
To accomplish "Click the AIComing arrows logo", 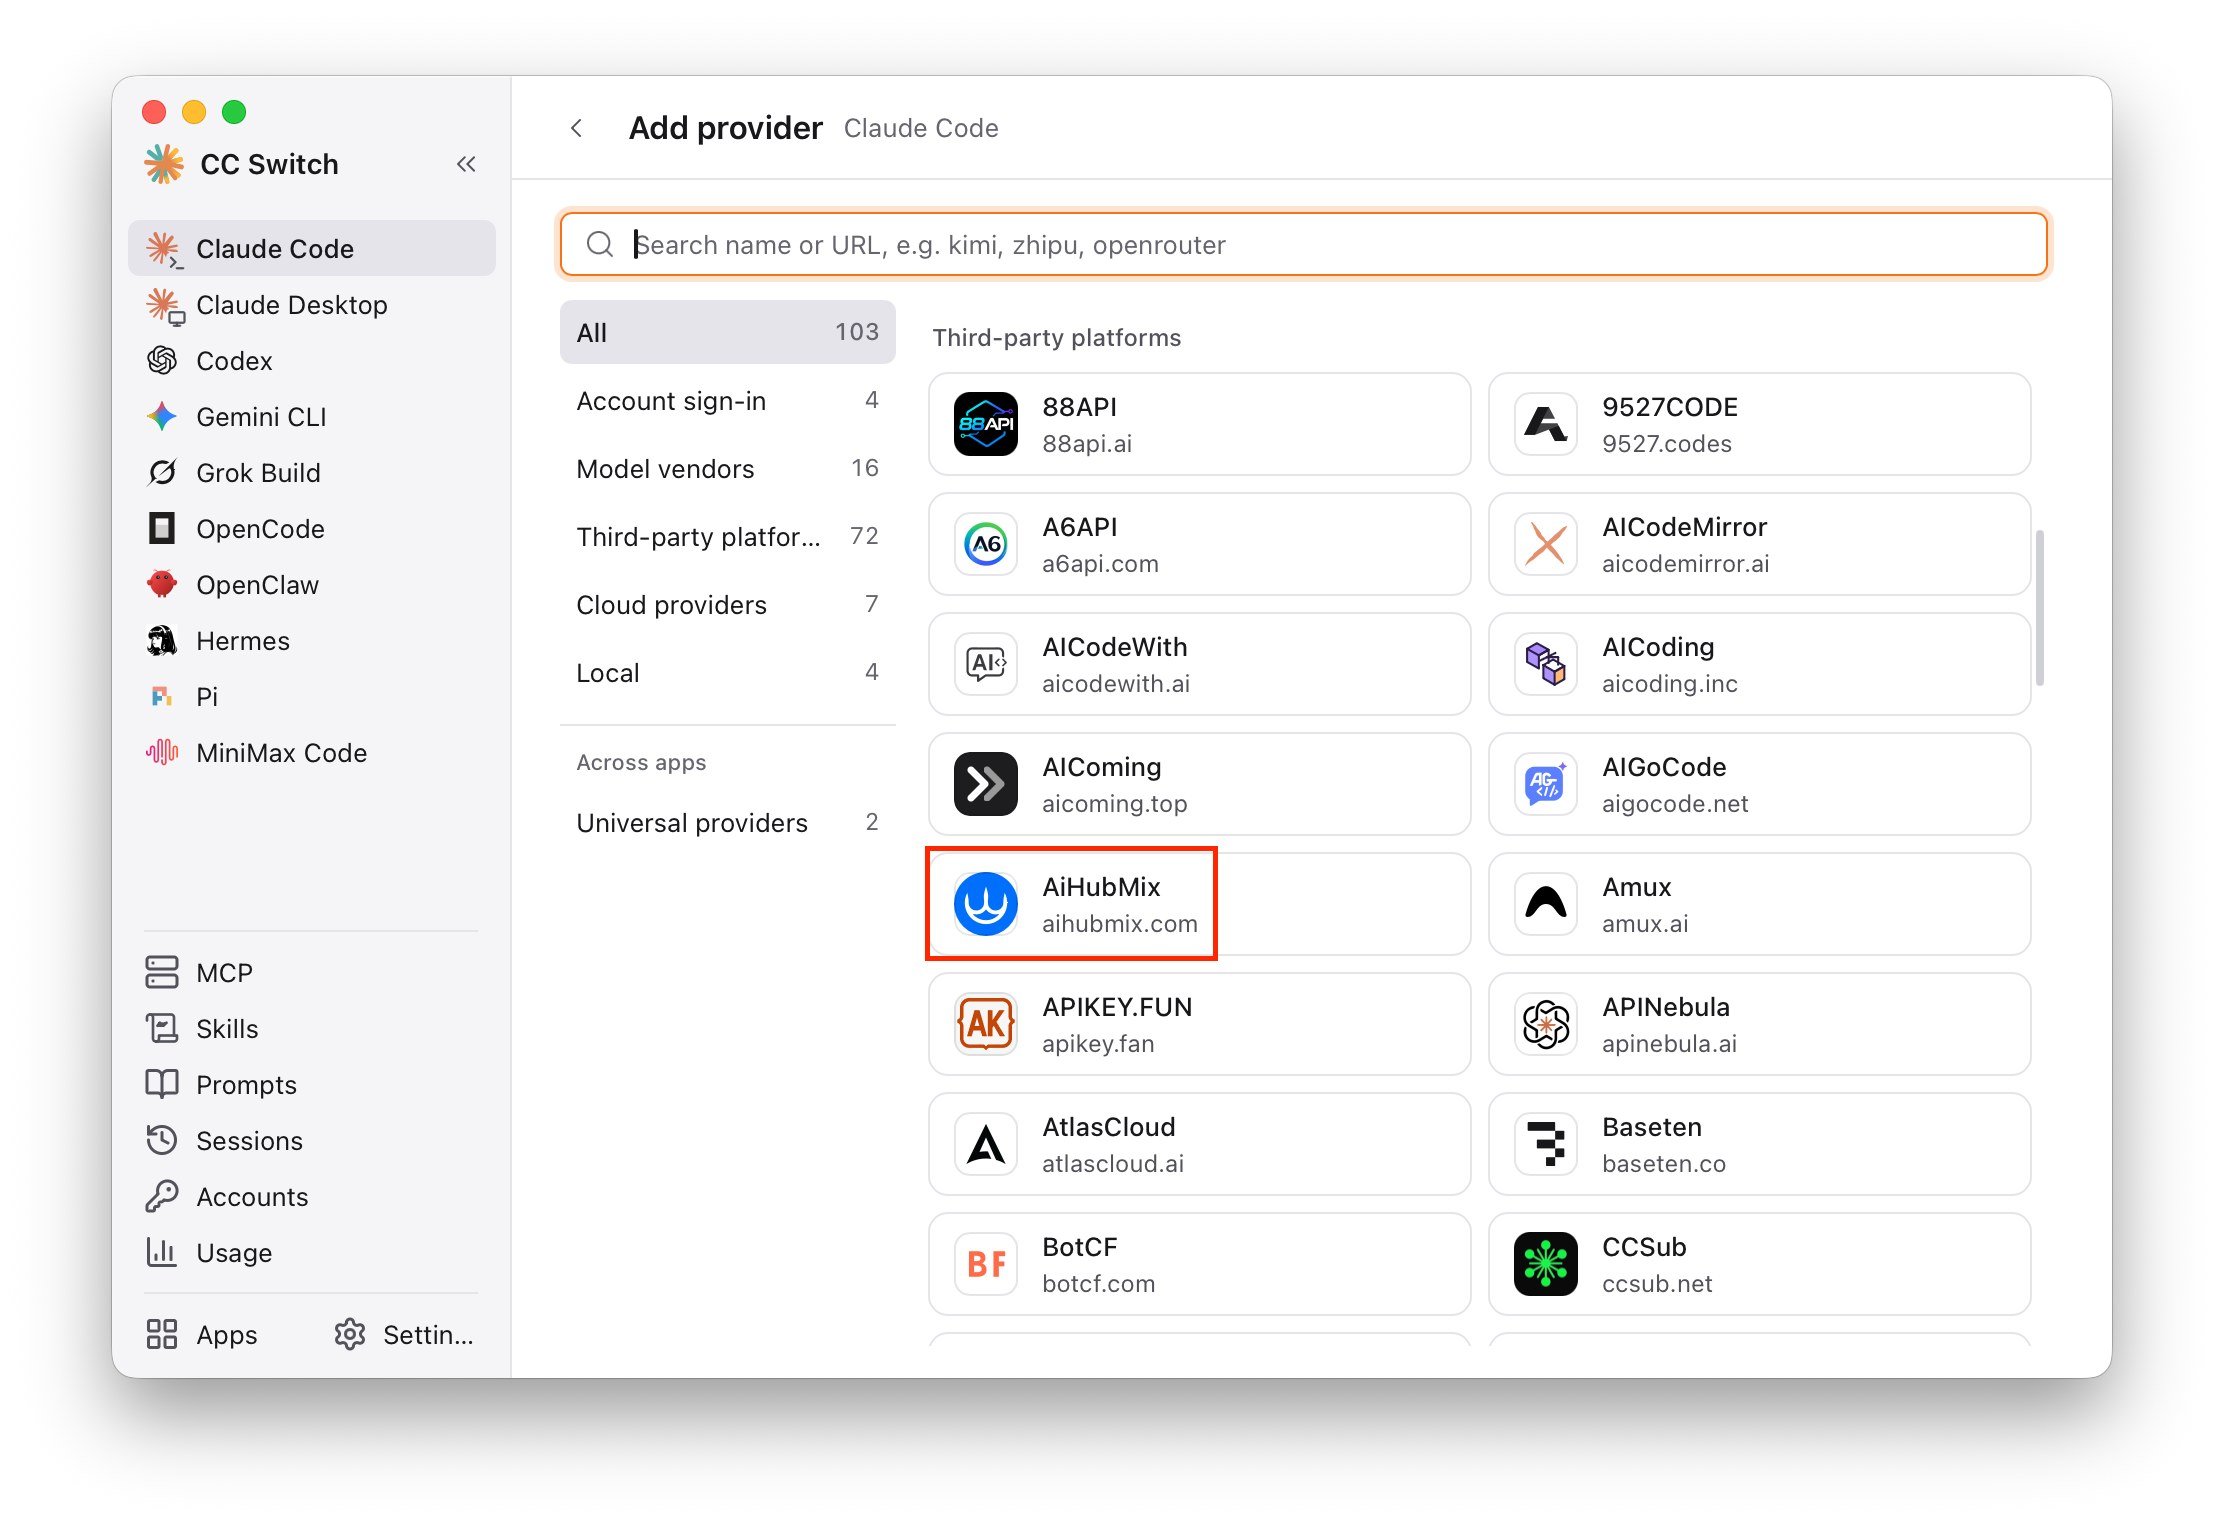I will tap(986, 784).
